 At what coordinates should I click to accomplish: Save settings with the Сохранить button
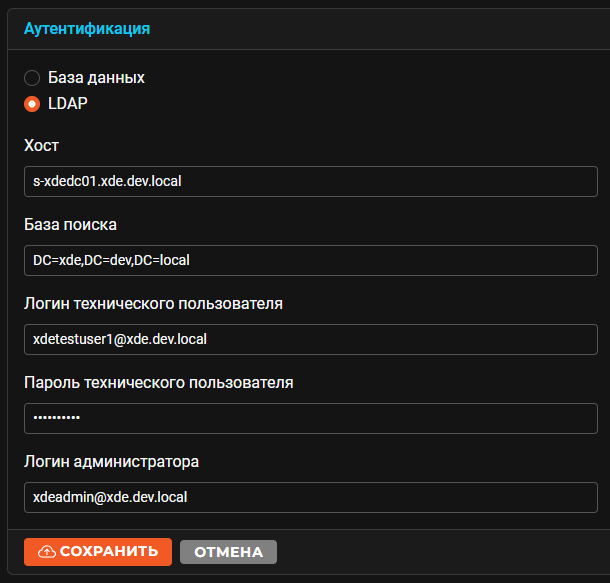tap(98, 551)
